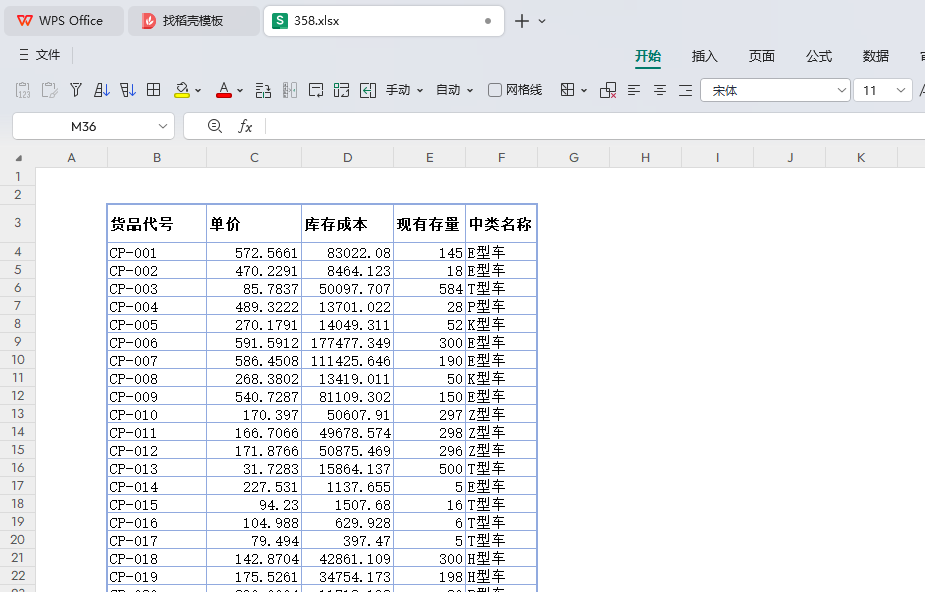
Task: Select row 10 header
Action: [18, 360]
